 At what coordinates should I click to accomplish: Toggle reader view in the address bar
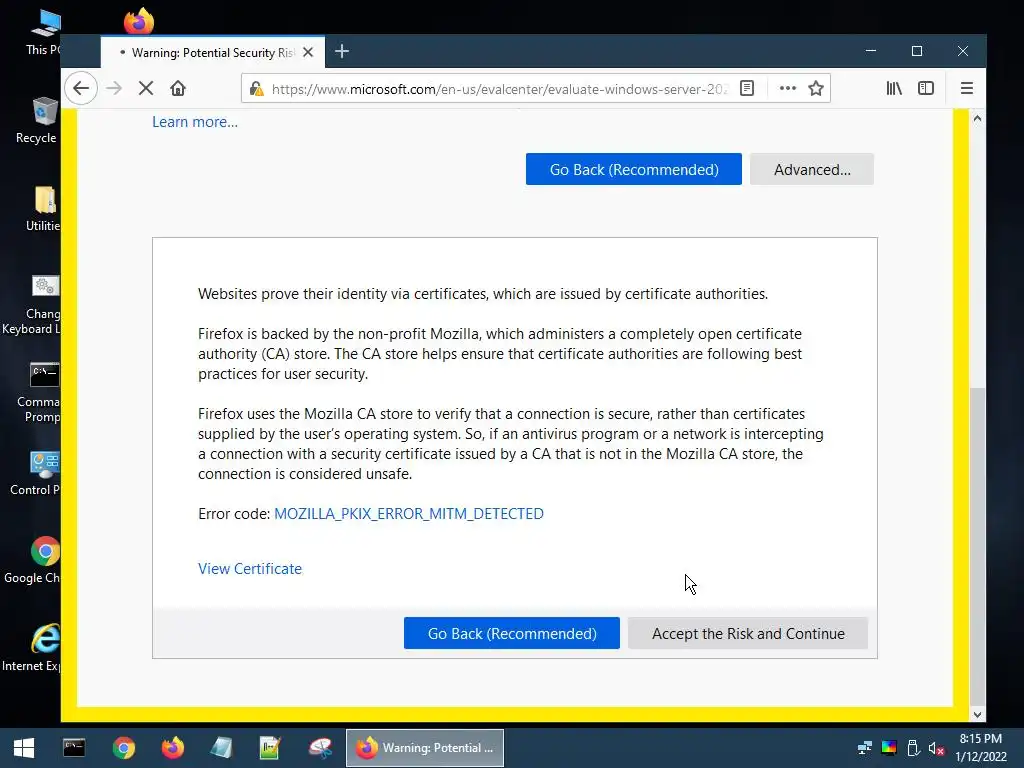coord(747,88)
